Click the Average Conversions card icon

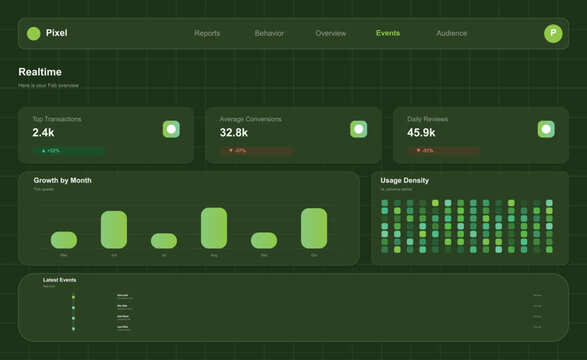[359, 129]
